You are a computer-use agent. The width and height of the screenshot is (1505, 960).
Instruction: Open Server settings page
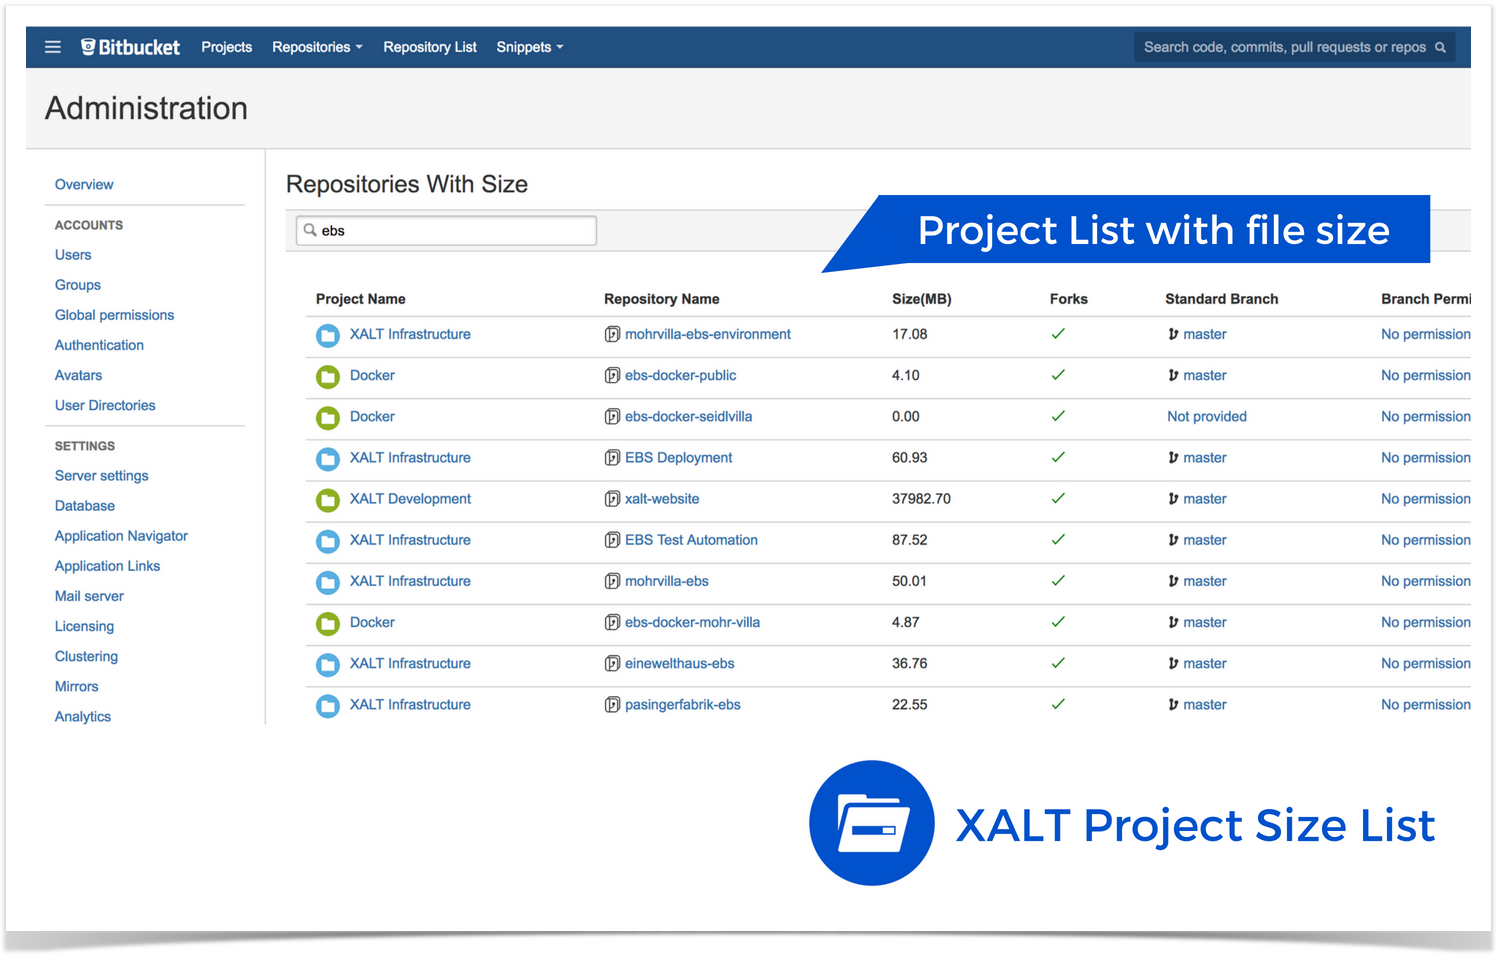[x=101, y=476]
